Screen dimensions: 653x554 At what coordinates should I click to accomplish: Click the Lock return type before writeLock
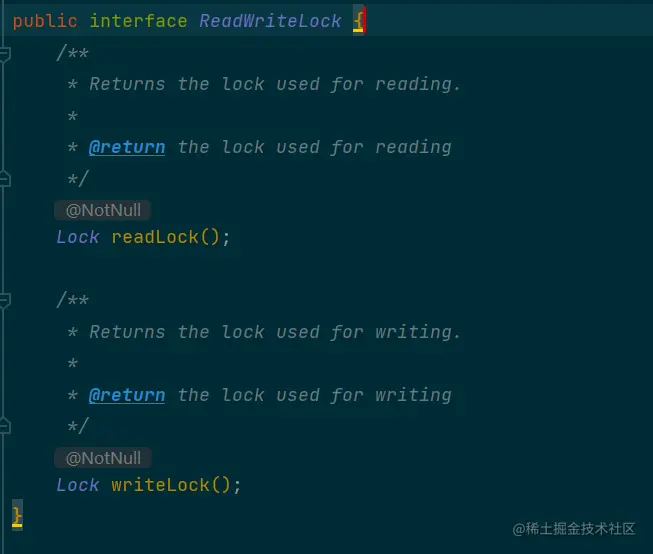point(78,485)
